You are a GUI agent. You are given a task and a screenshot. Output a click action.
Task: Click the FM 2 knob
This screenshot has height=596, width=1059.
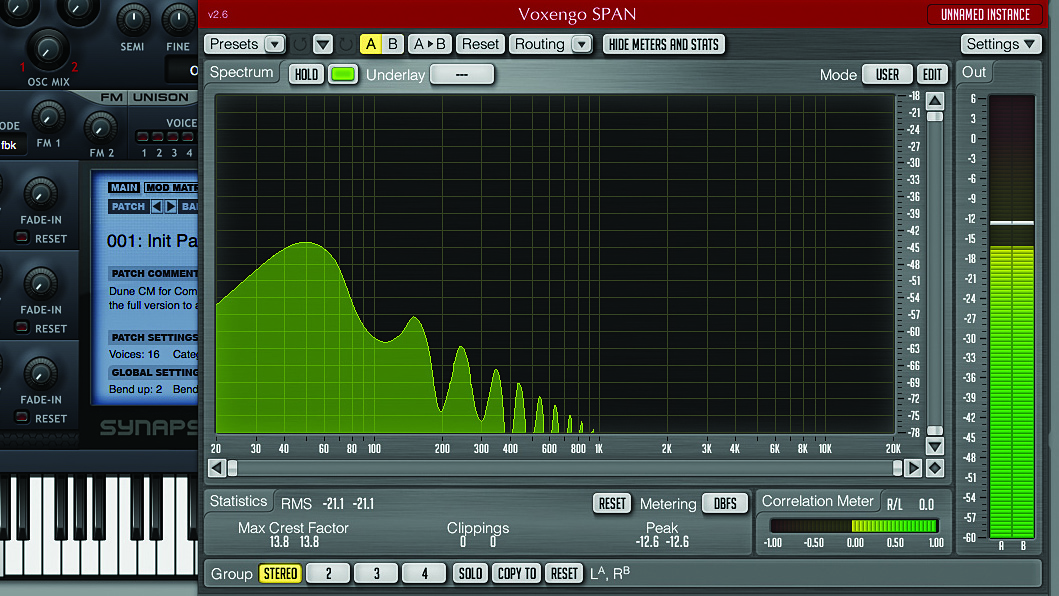101,127
